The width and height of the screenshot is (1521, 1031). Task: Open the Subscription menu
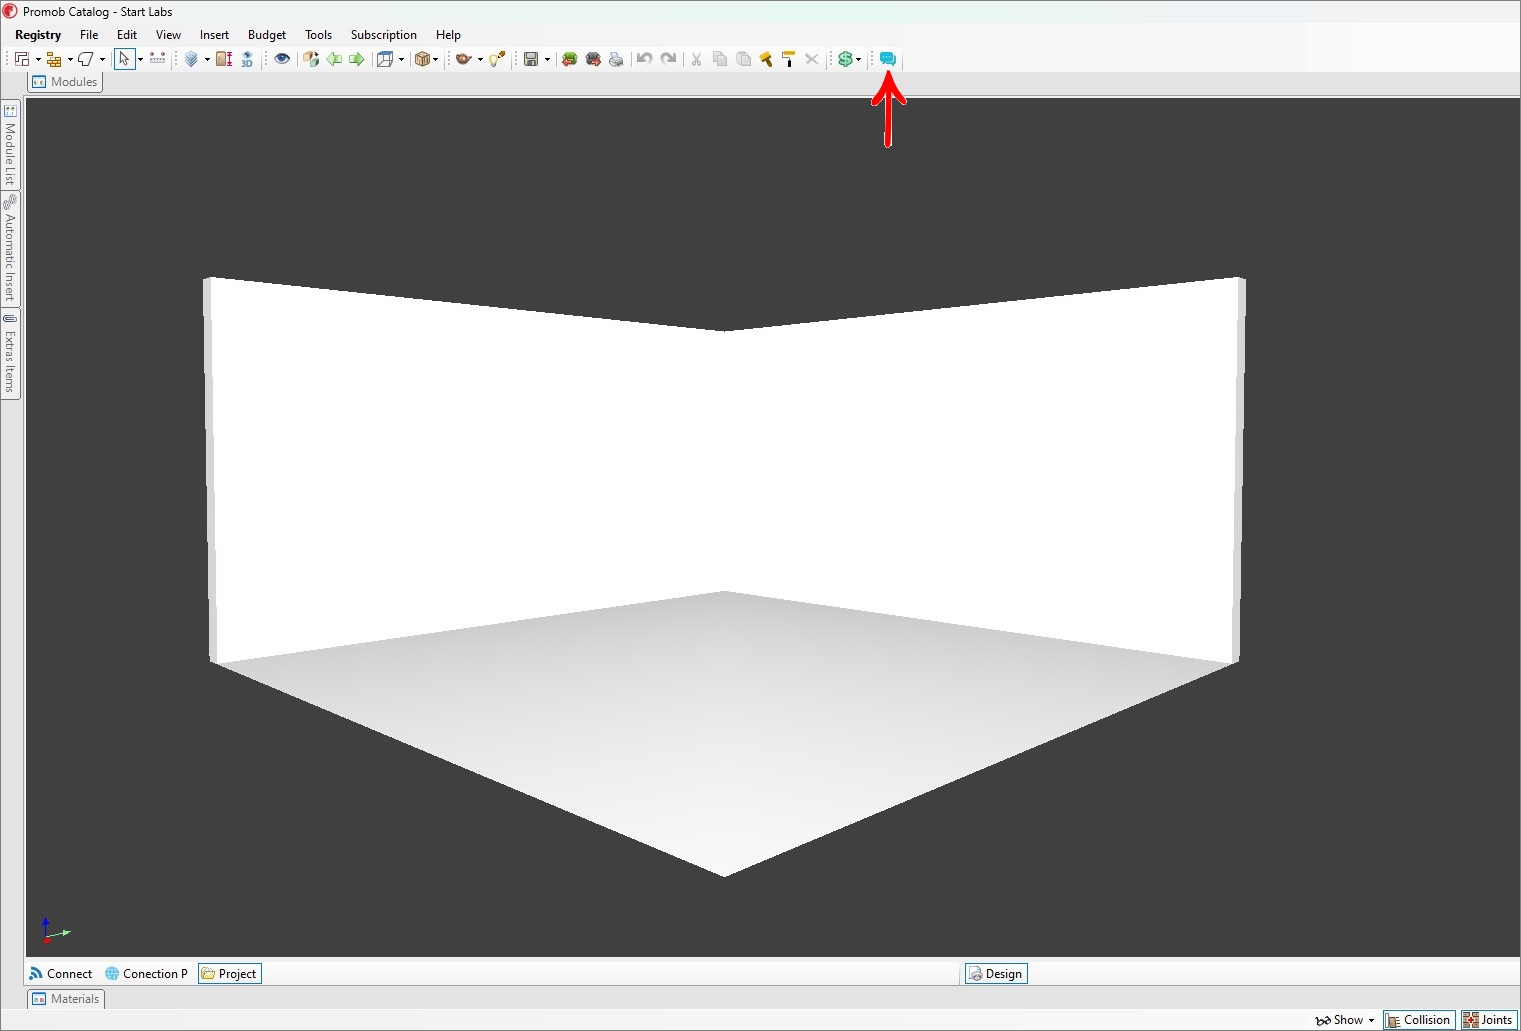(384, 35)
